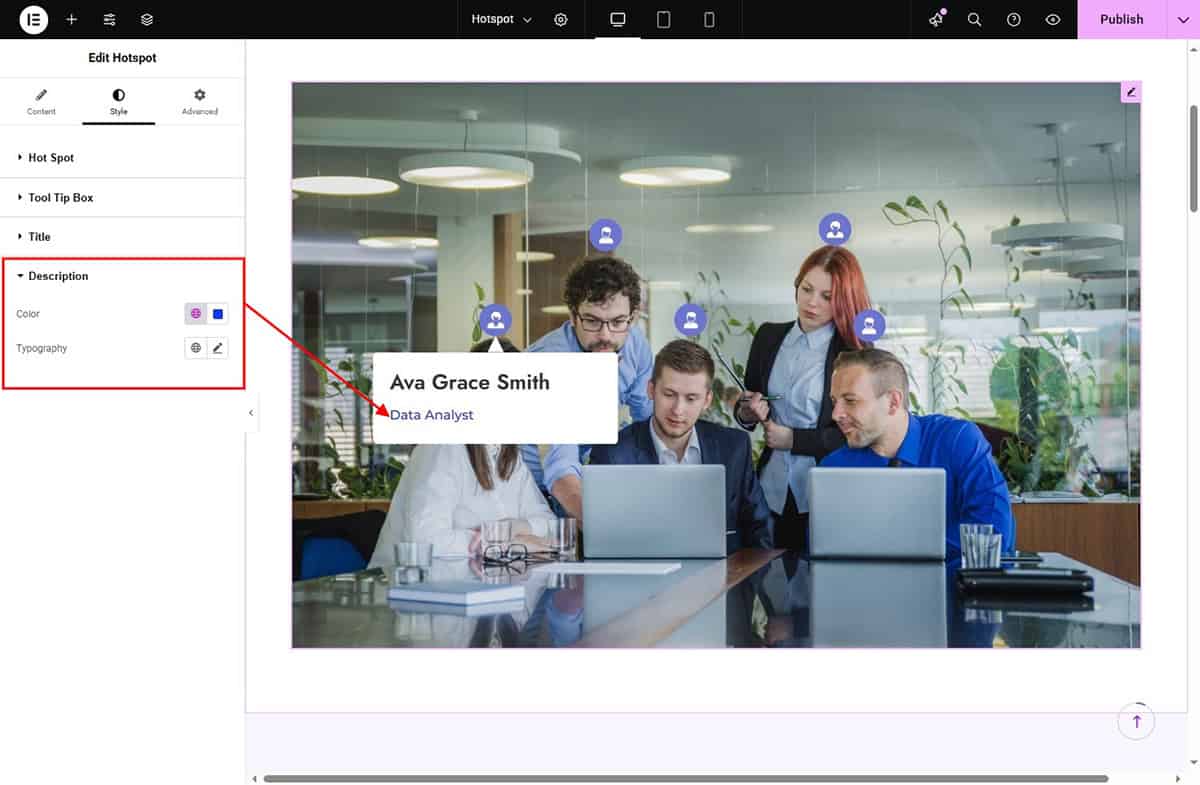This screenshot has height=785, width=1200.
Task: Click the Edit Hotspot panel title
Action: pos(122,58)
